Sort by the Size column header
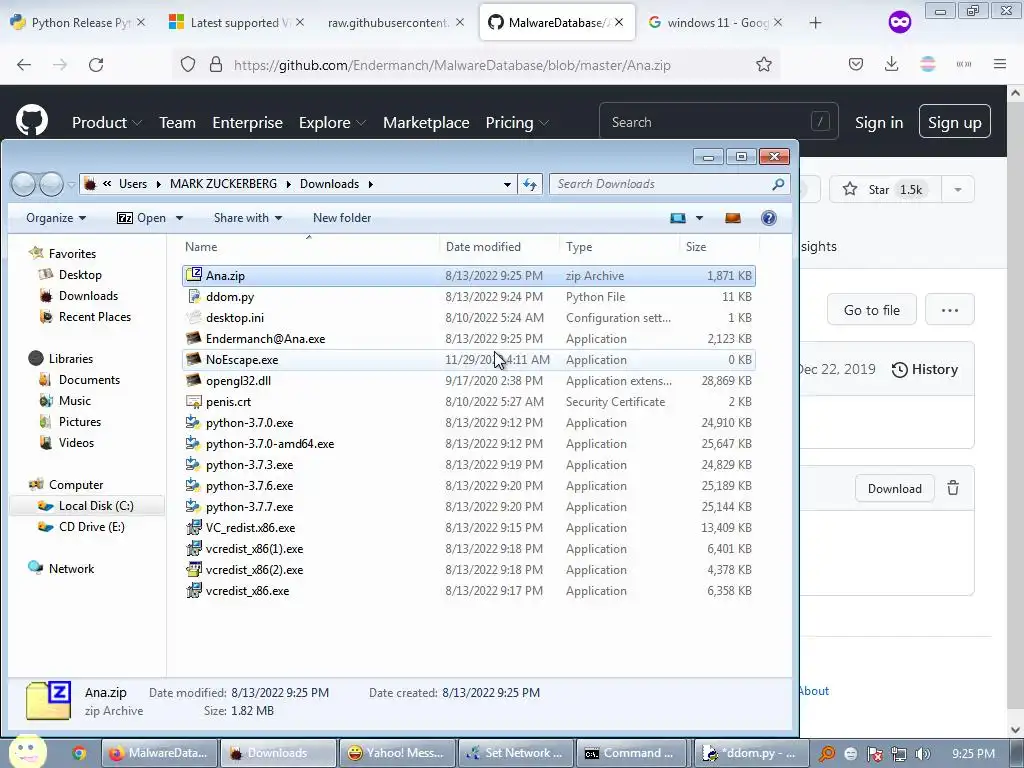Viewport: 1024px width, 768px height. [718, 247]
